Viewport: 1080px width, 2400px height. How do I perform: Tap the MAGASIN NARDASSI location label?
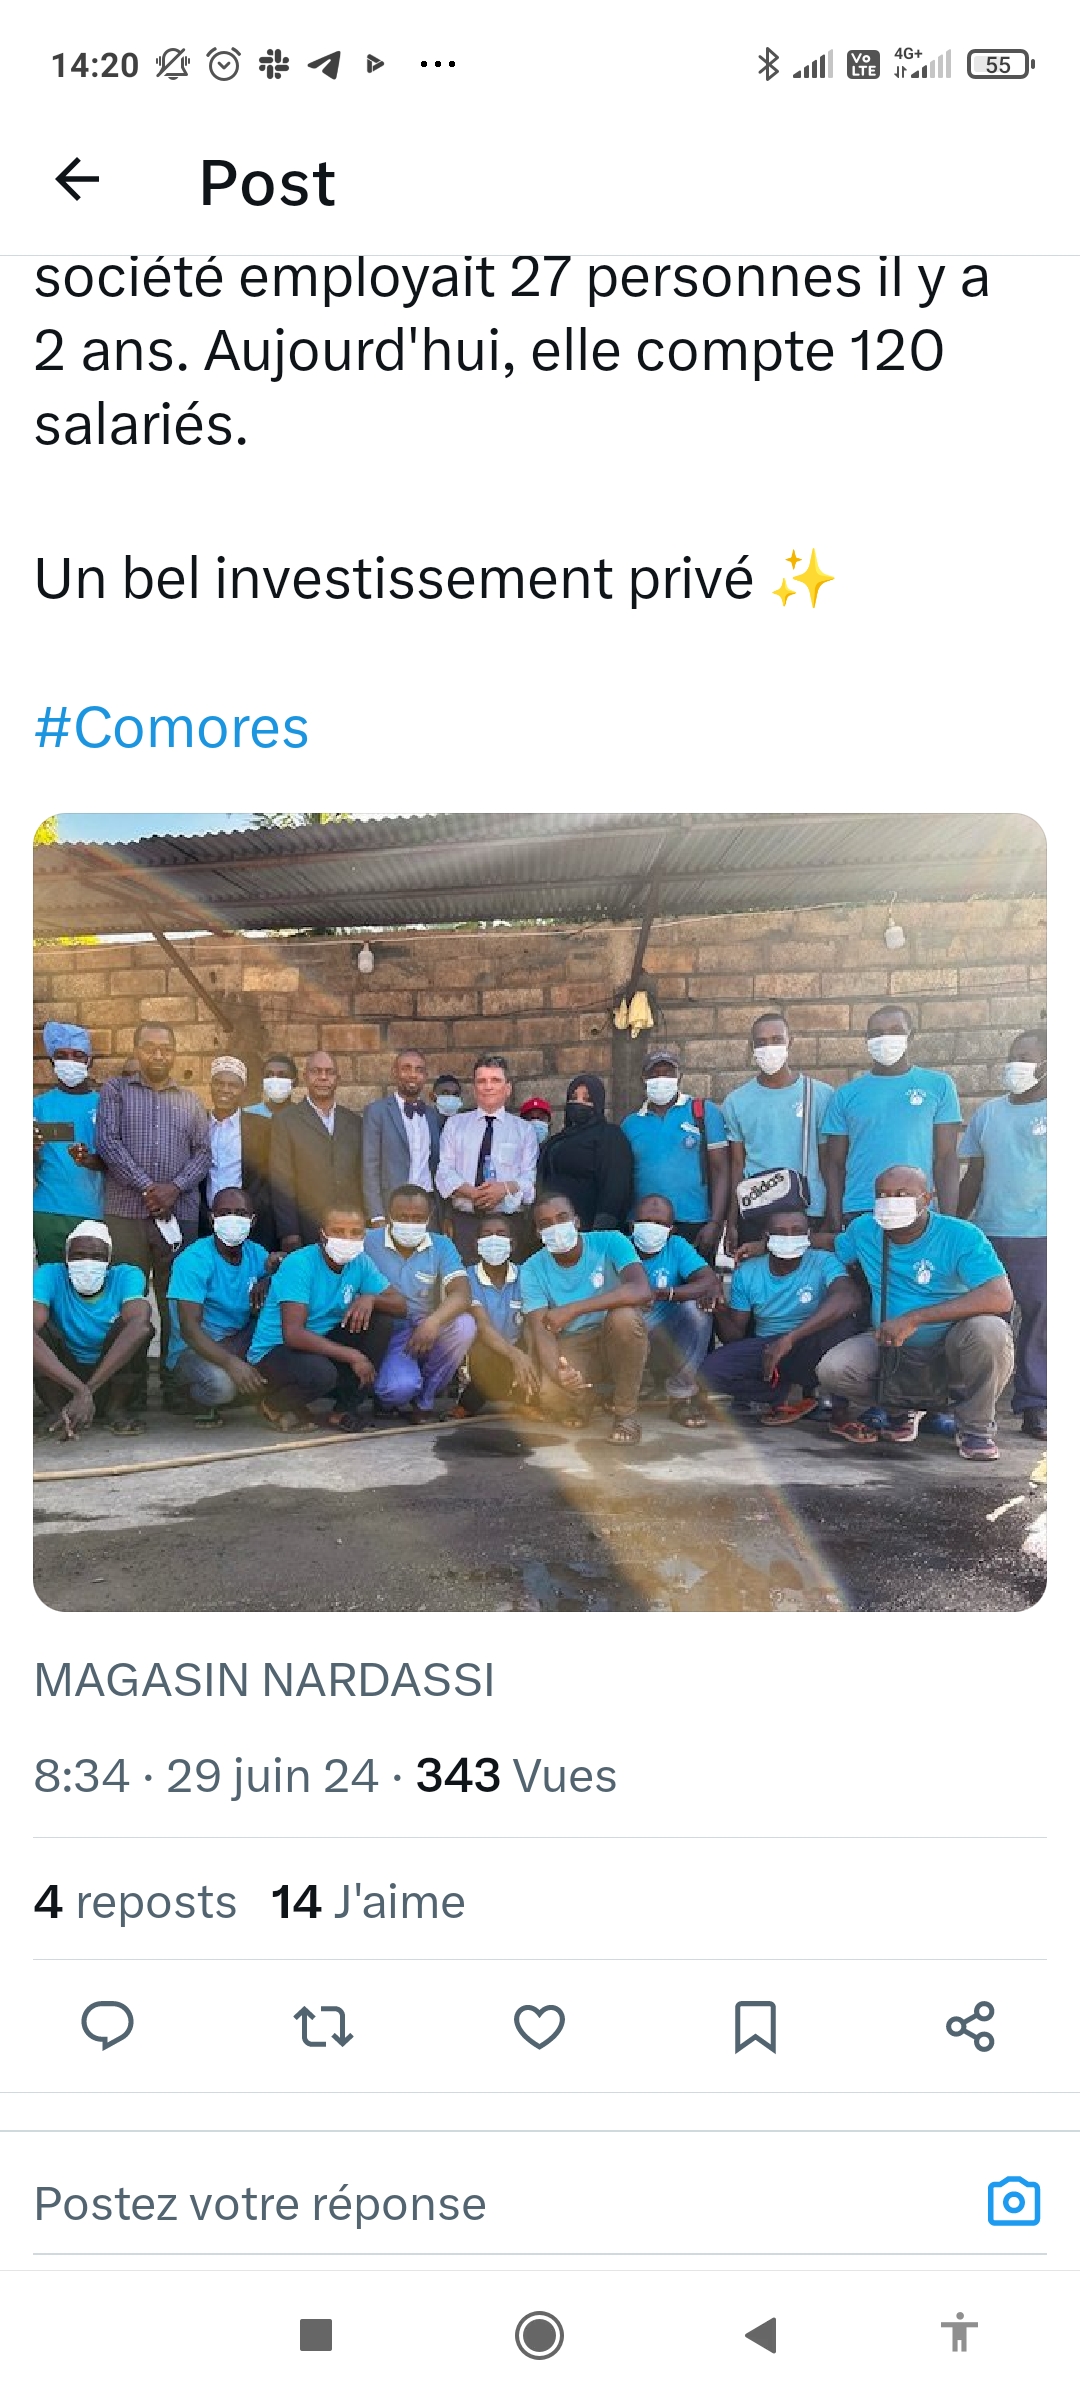pos(264,1680)
